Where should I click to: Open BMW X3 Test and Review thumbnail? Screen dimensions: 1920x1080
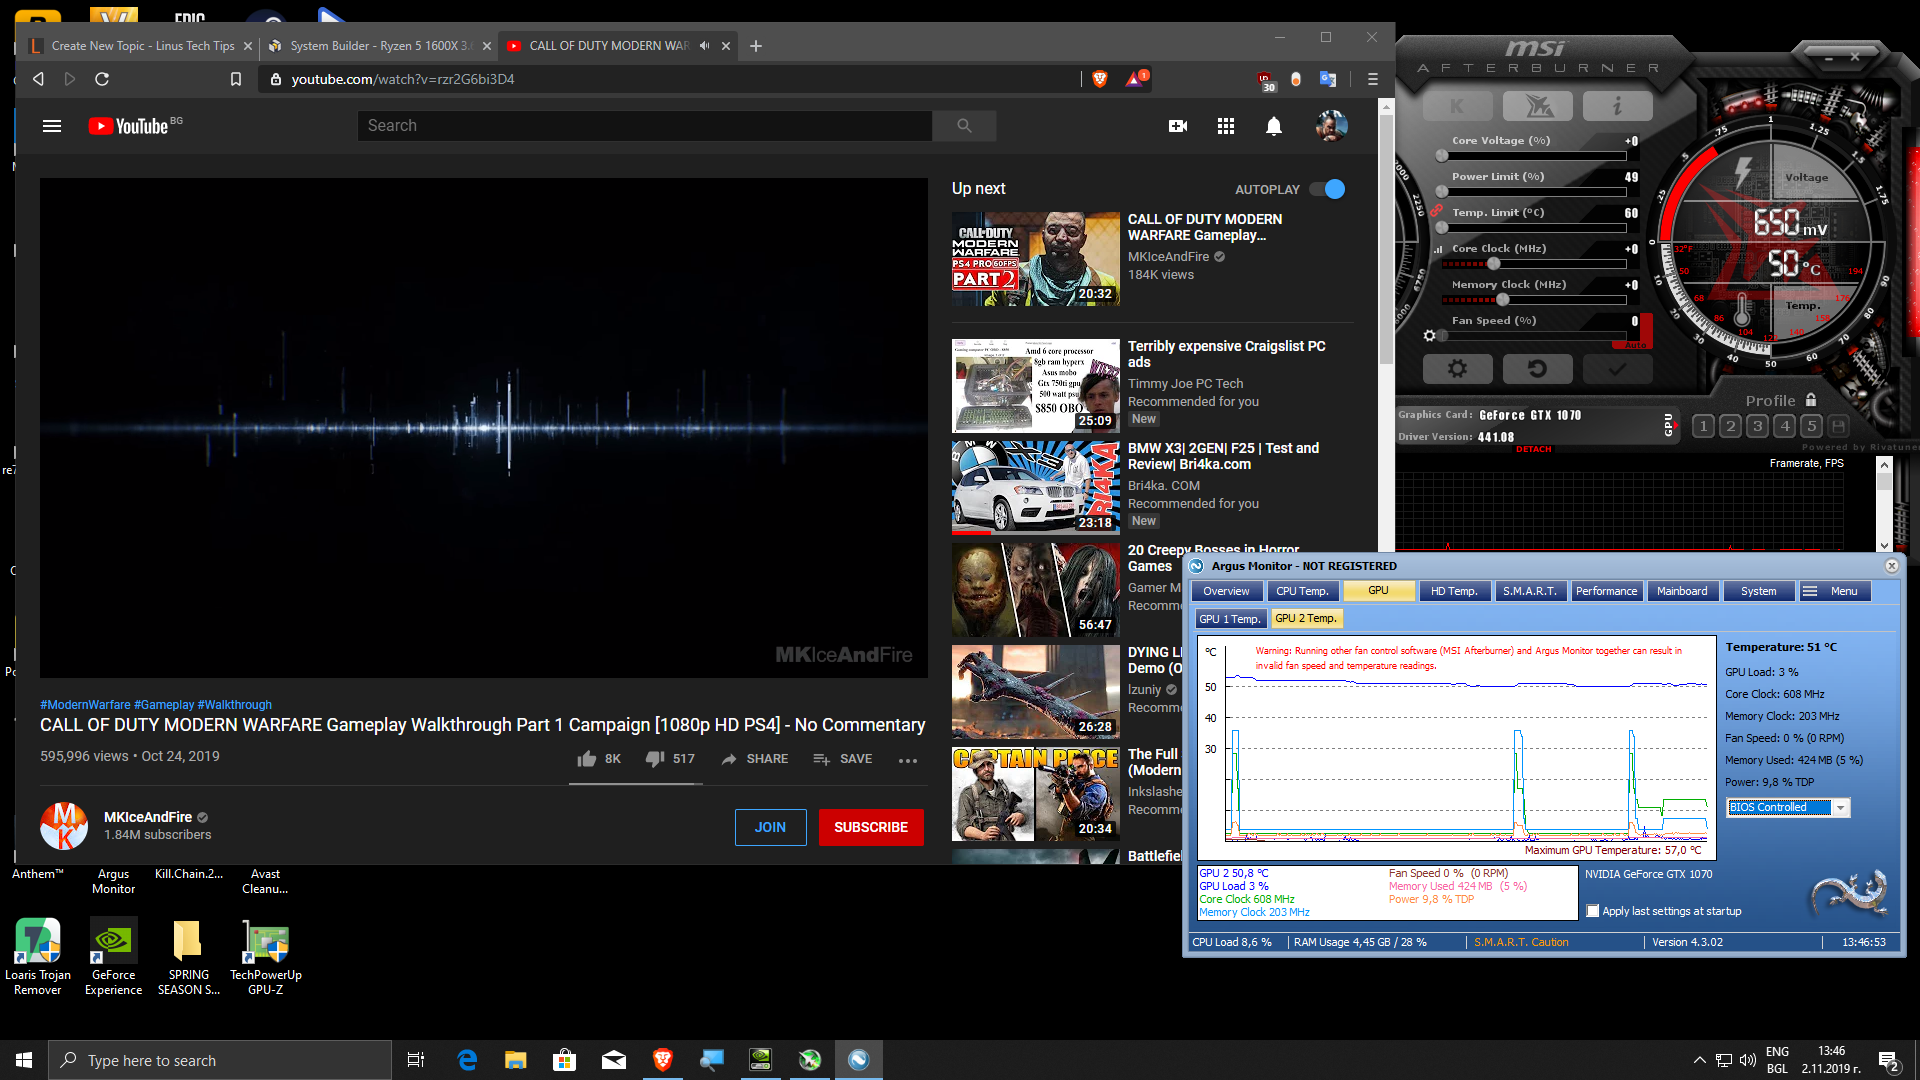(x=1035, y=487)
